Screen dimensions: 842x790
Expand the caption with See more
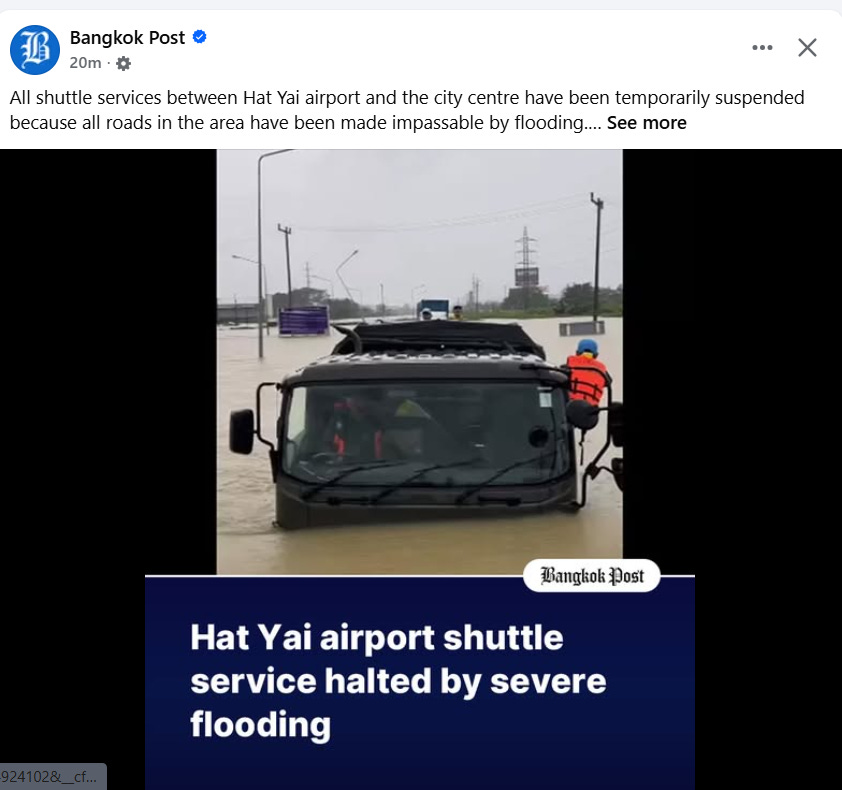coord(647,123)
